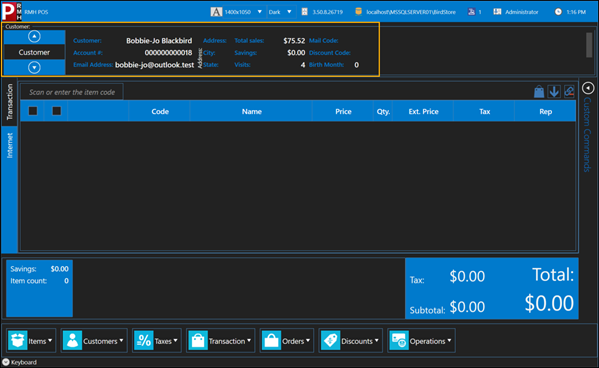Click the Qty. column header
The width and height of the screenshot is (599, 368).
point(383,112)
